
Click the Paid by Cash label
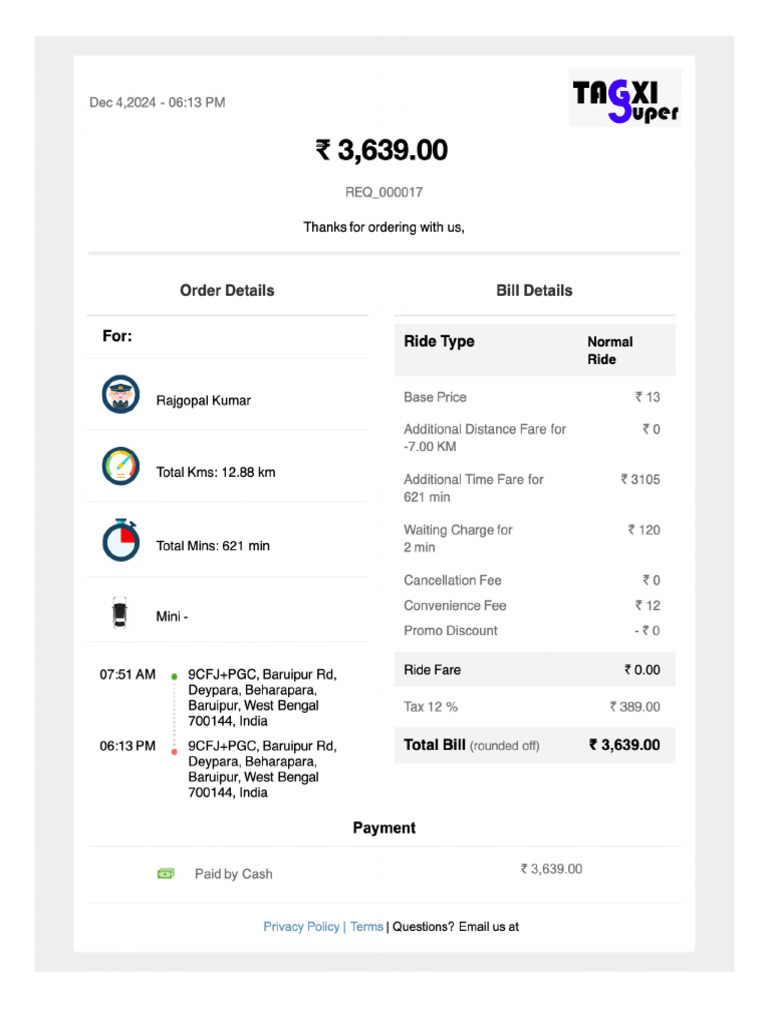click(x=233, y=874)
